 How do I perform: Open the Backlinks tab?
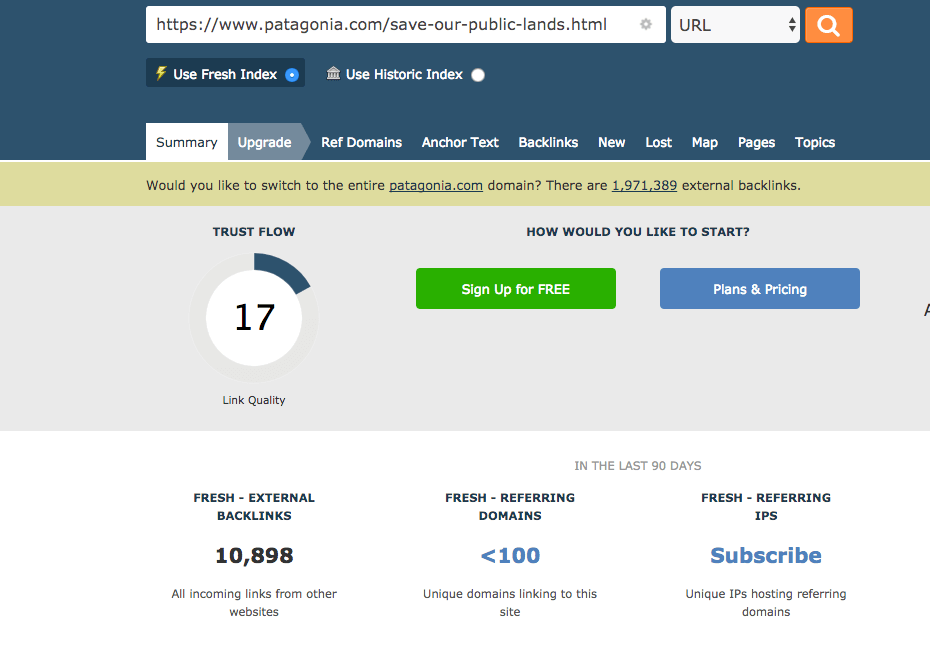click(x=548, y=142)
